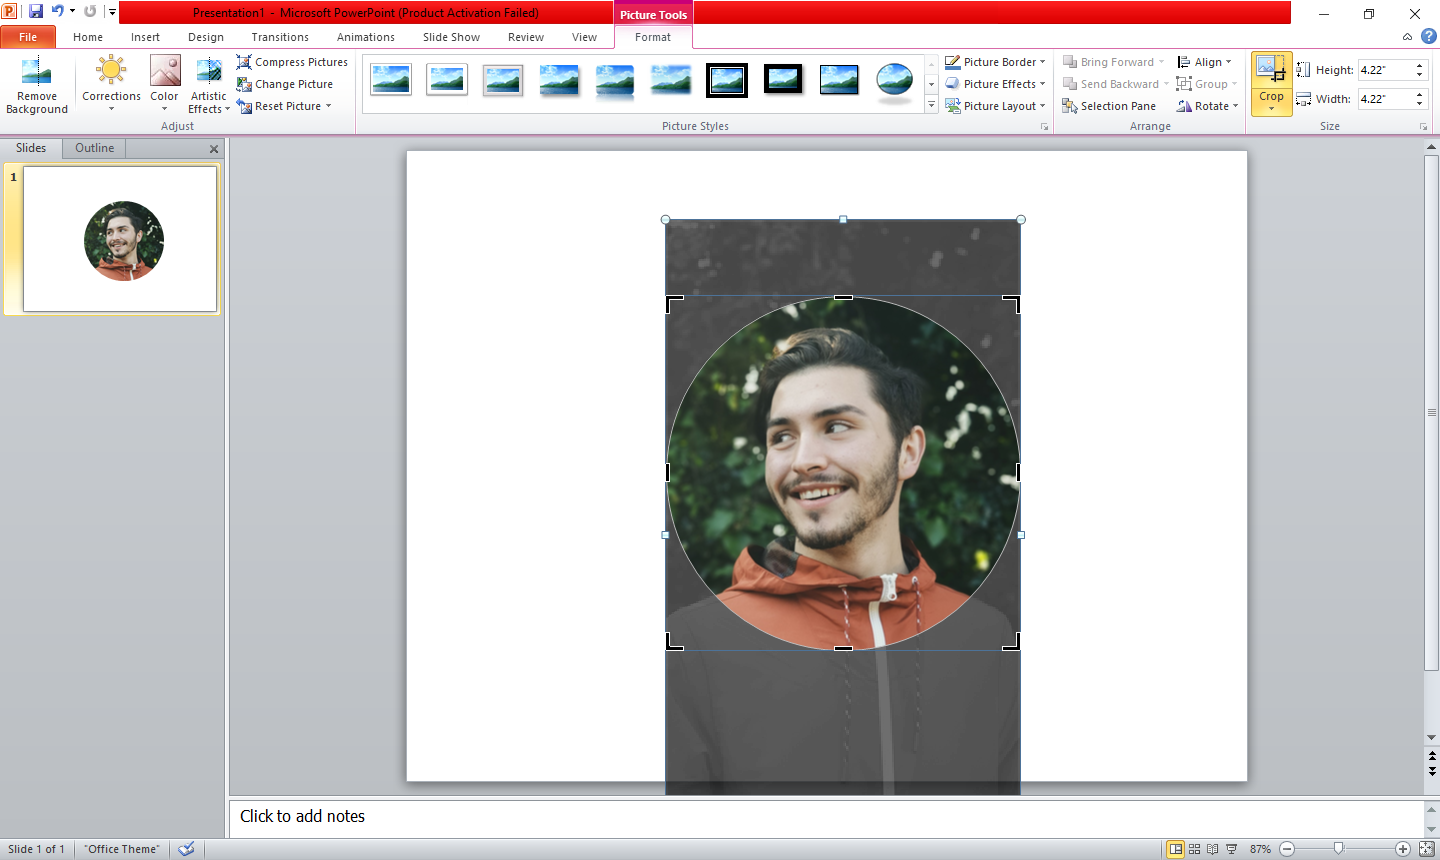
Task: Click the Remove Background icon
Action: [x=37, y=72]
